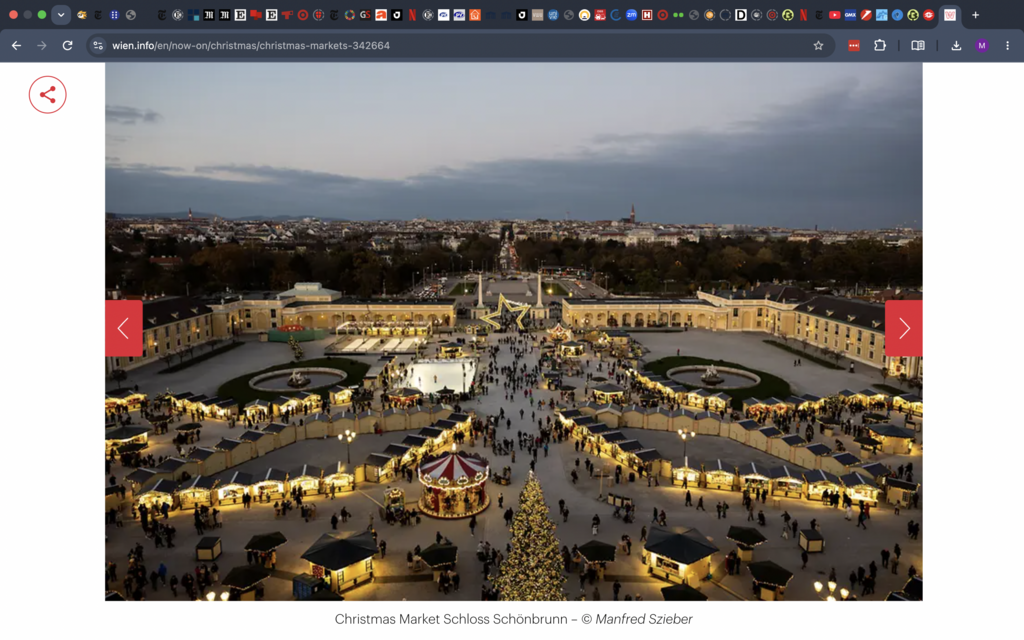Switch to the tiger favicon tab
Screen dimensions: 1024x640
tap(82, 14)
